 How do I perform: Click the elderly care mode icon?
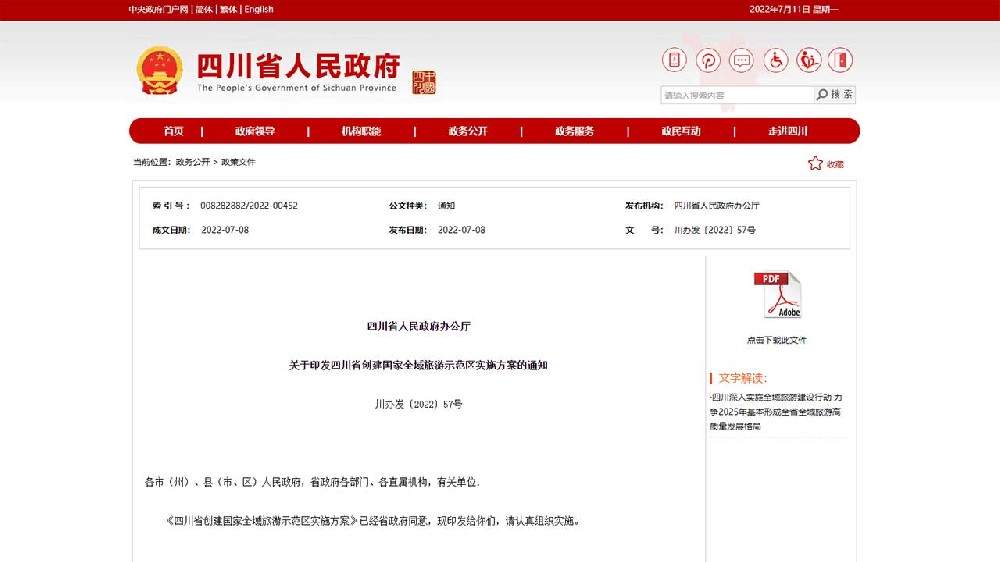[809, 60]
